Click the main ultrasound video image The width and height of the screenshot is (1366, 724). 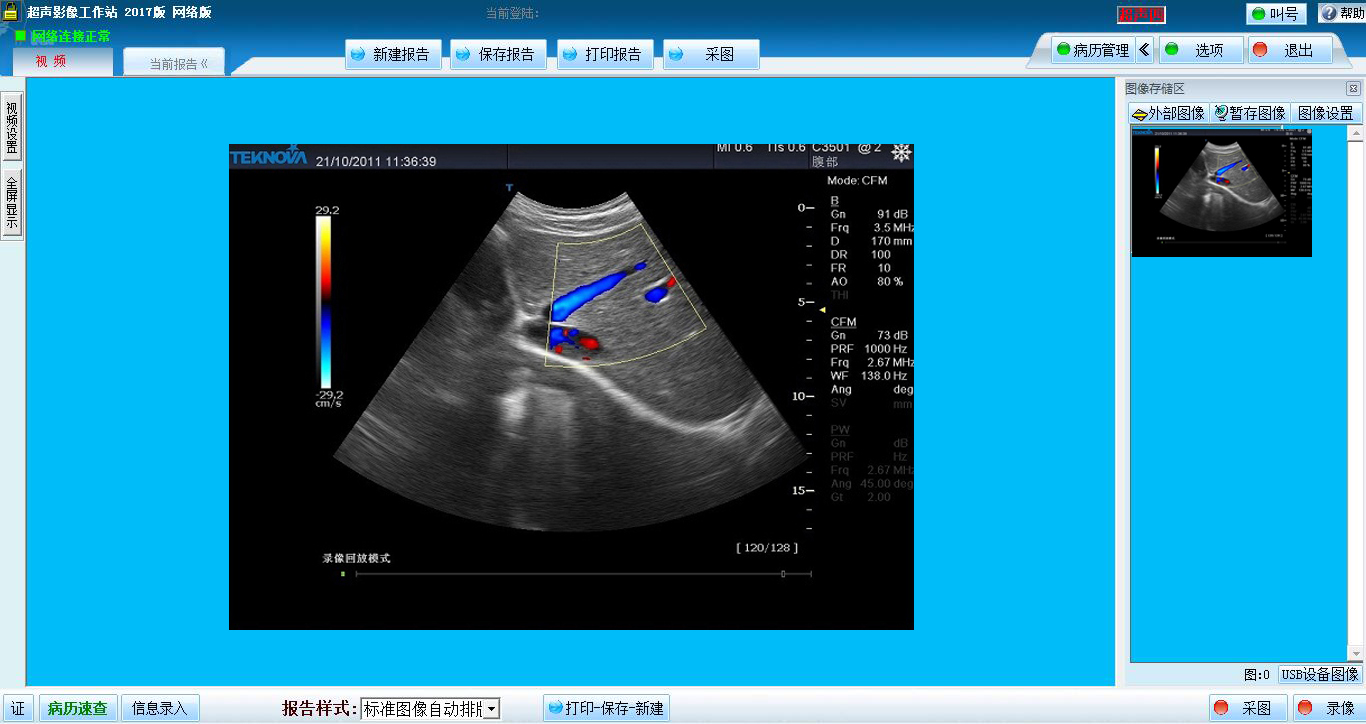tap(571, 387)
